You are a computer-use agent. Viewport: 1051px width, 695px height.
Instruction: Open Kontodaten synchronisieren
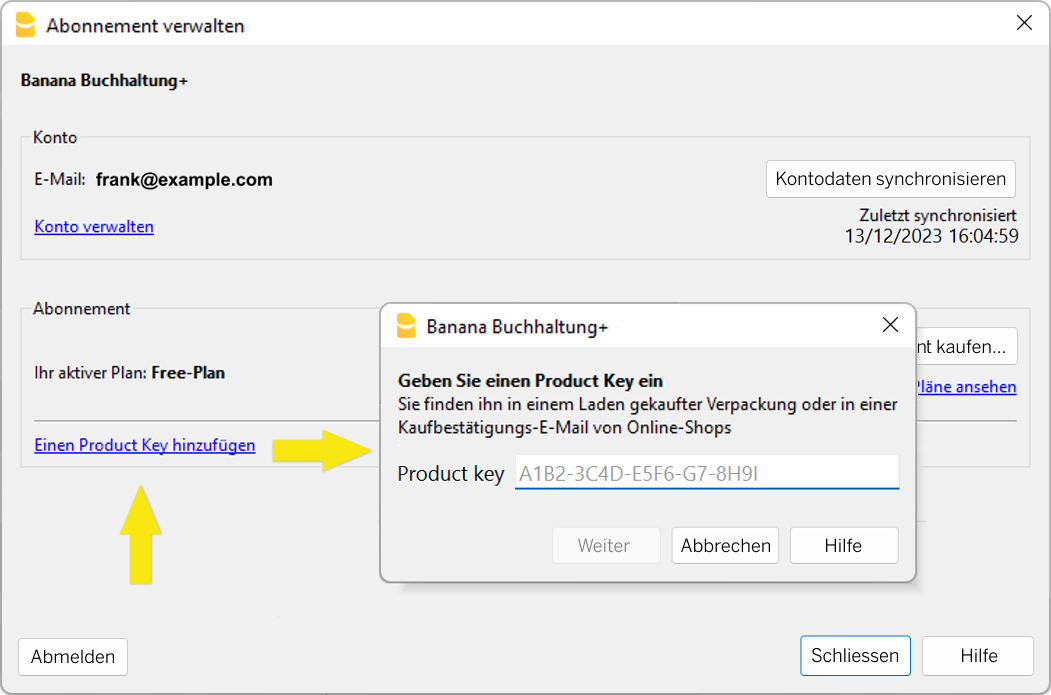point(890,179)
